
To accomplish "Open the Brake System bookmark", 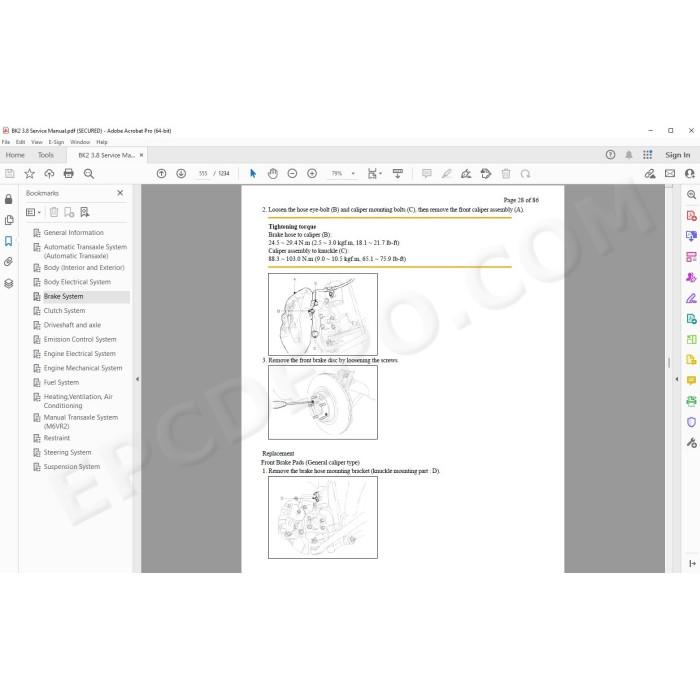I will (63, 296).
